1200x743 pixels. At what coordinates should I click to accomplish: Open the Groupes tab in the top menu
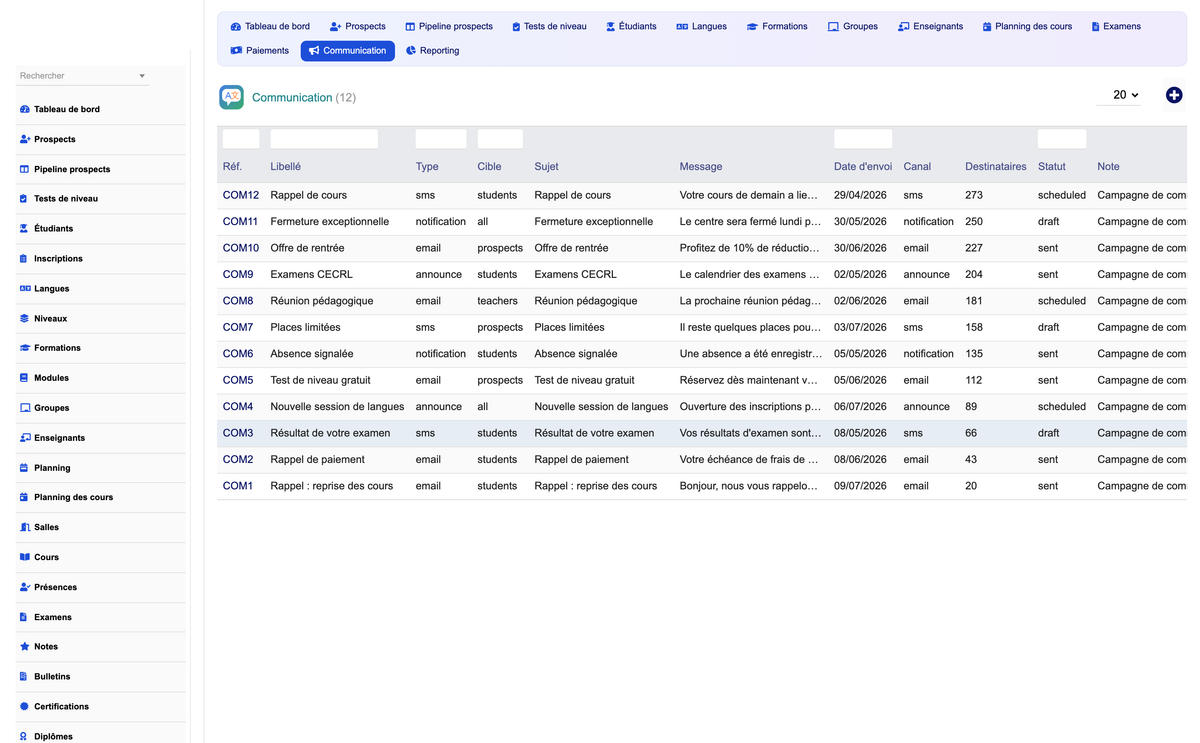click(x=852, y=27)
